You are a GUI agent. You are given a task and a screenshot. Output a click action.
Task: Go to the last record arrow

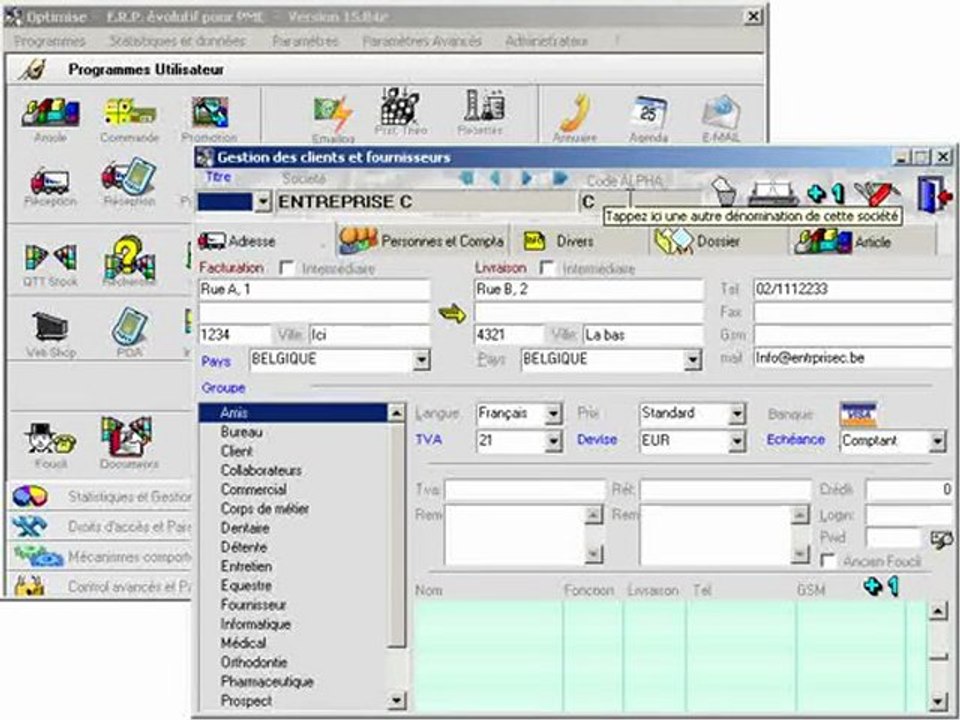(x=560, y=178)
